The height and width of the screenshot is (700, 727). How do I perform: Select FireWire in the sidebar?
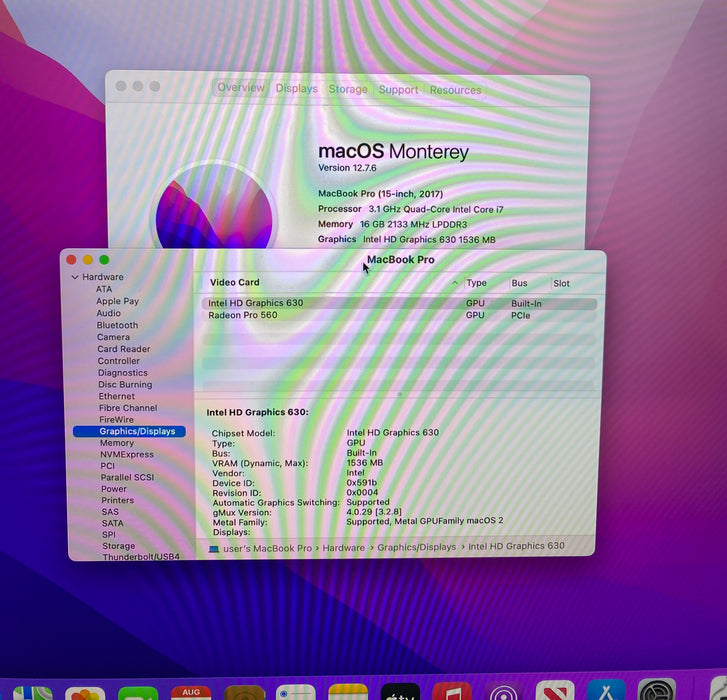[116, 420]
